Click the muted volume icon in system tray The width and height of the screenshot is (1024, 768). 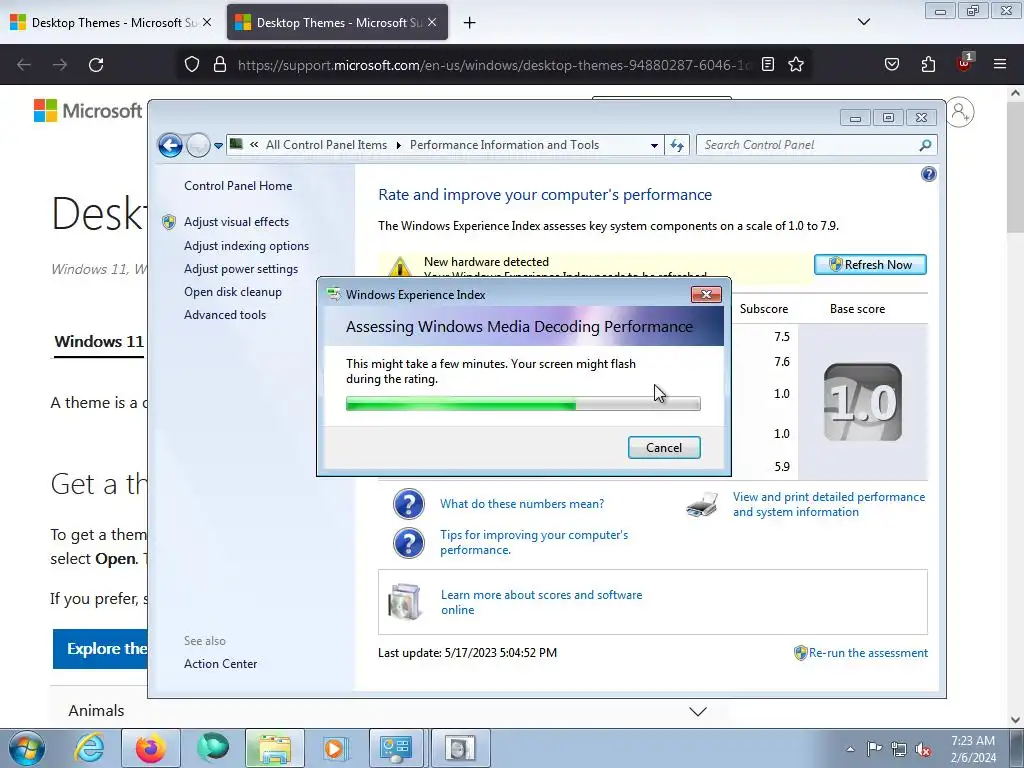click(x=923, y=749)
